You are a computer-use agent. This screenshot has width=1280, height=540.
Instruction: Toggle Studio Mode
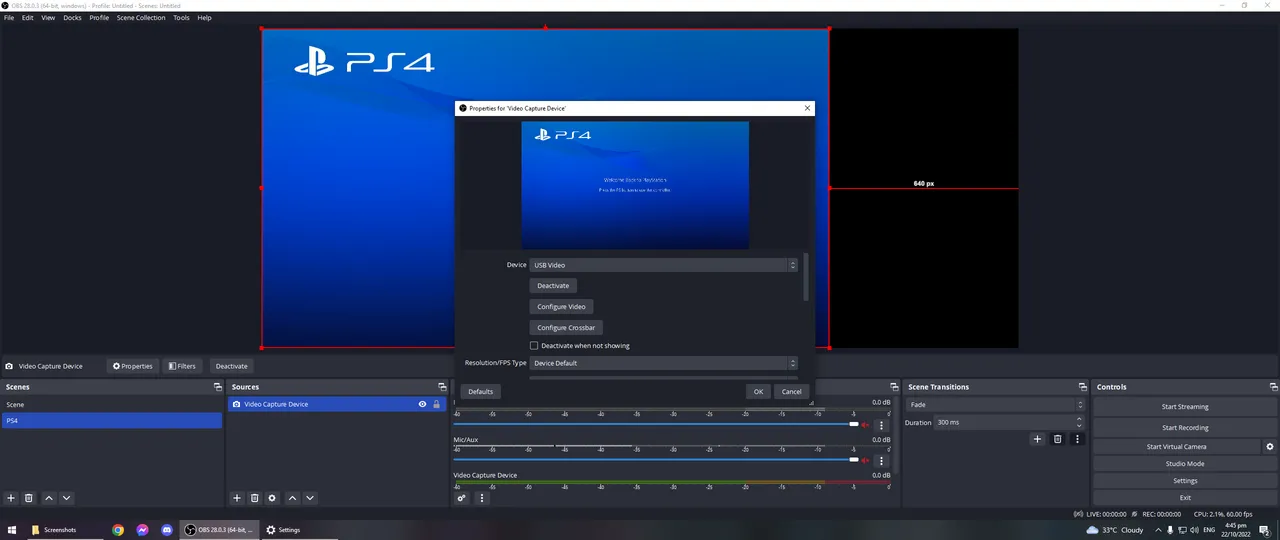[1184, 464]
